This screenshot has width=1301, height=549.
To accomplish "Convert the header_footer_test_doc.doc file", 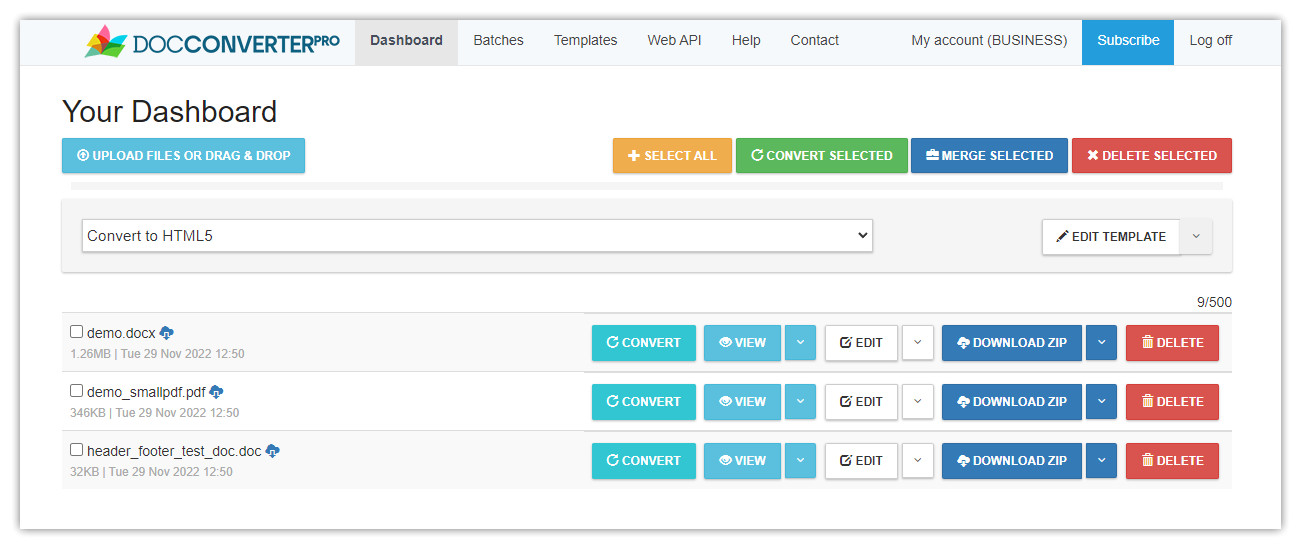I will [644, 461].
